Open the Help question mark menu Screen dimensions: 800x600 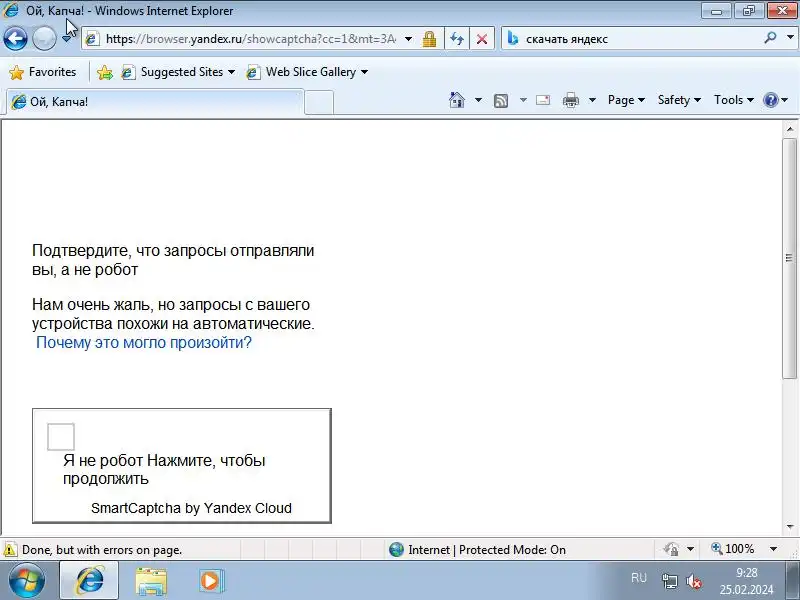(x=776, y=100)
